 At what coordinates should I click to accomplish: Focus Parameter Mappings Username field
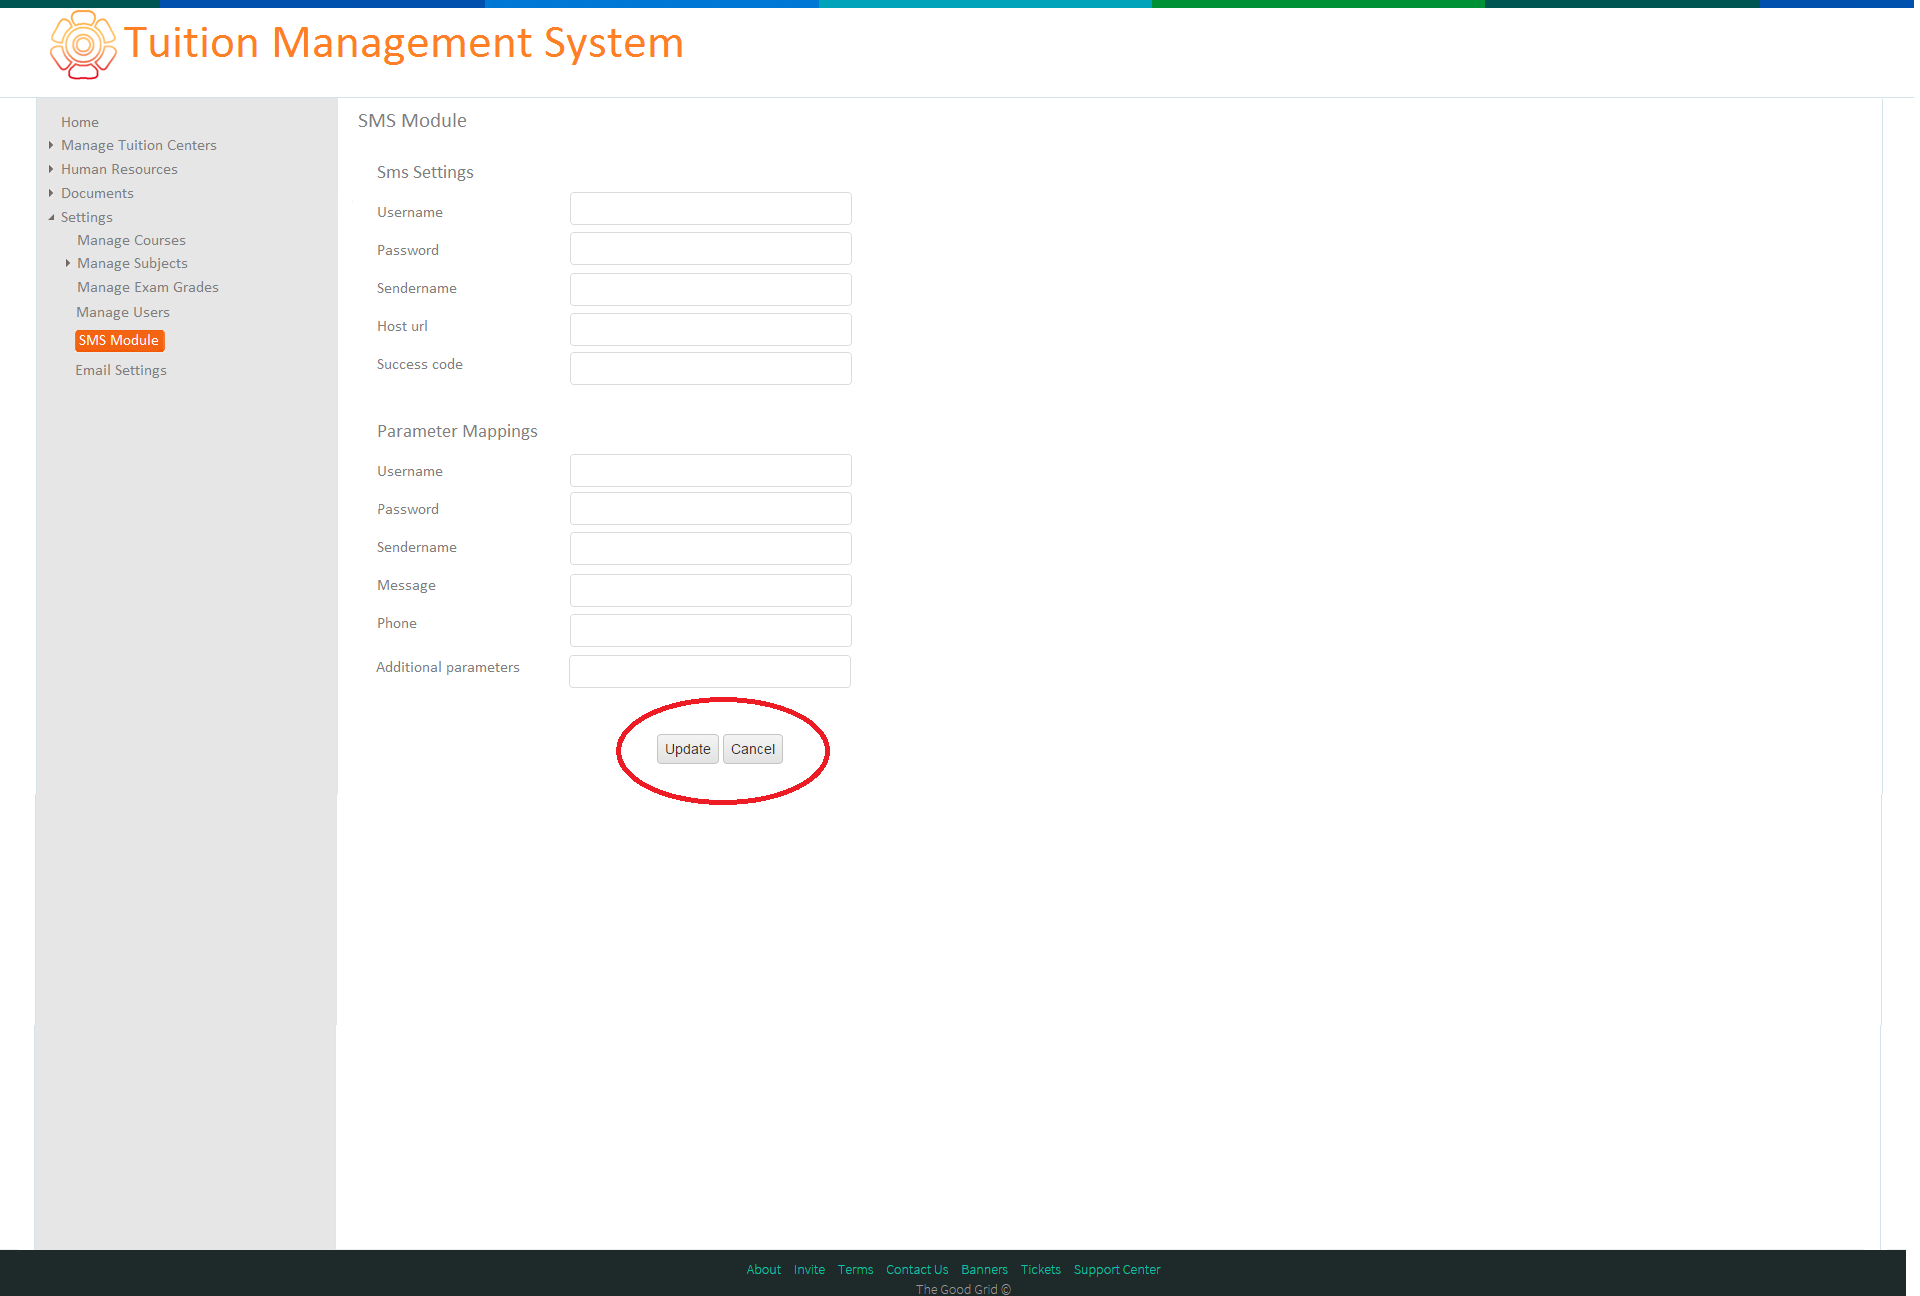(x=711, y=470)
